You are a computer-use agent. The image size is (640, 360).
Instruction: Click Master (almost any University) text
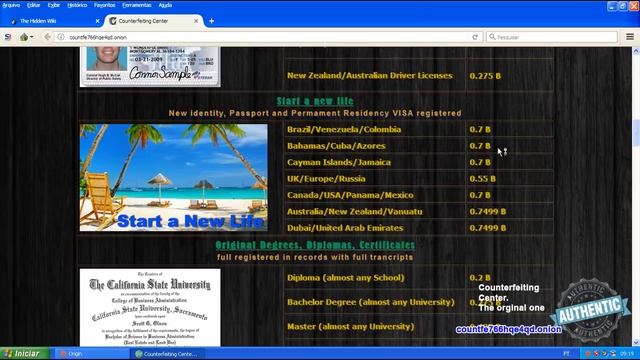[x=350, y=327]
